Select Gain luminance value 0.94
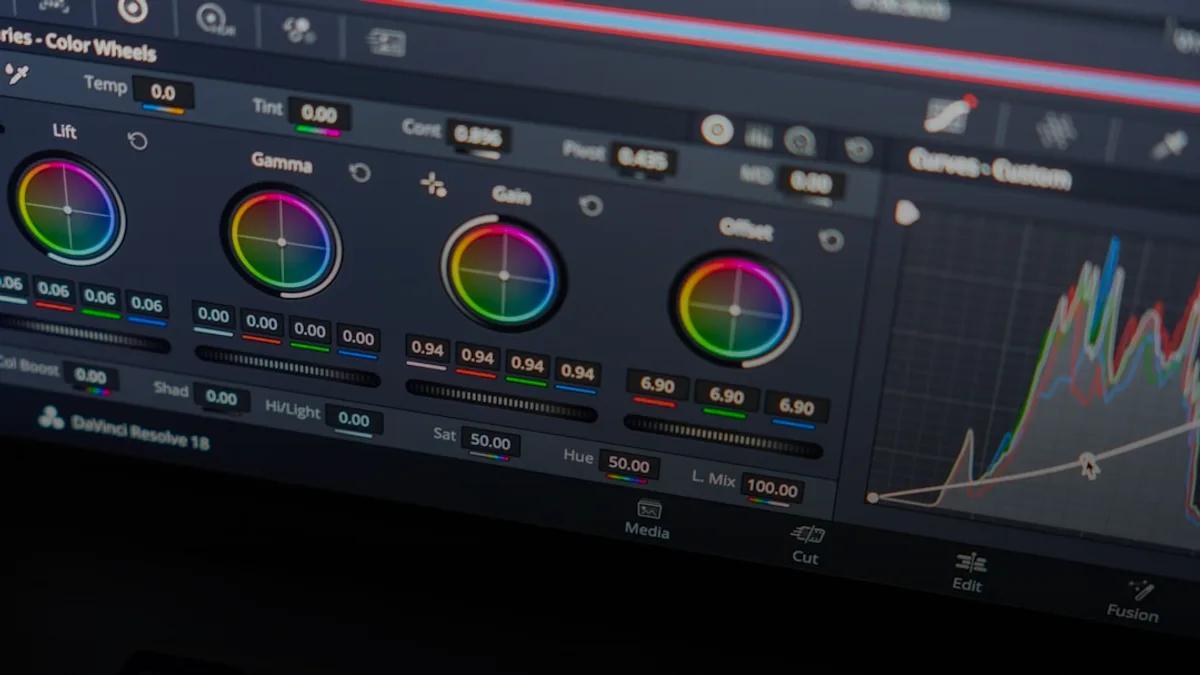1200x675 pixels. pos(427,349)
